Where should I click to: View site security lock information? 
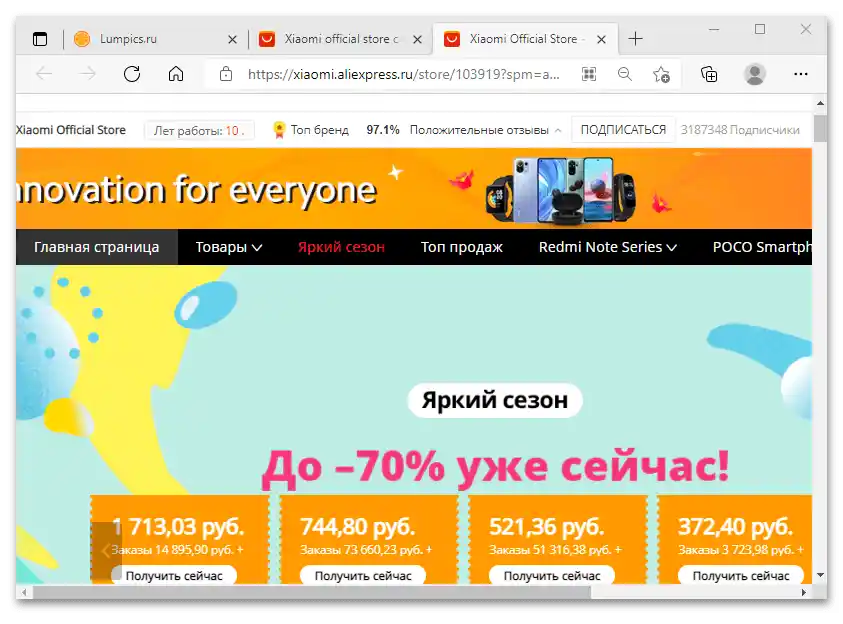(x=226, y=74)
